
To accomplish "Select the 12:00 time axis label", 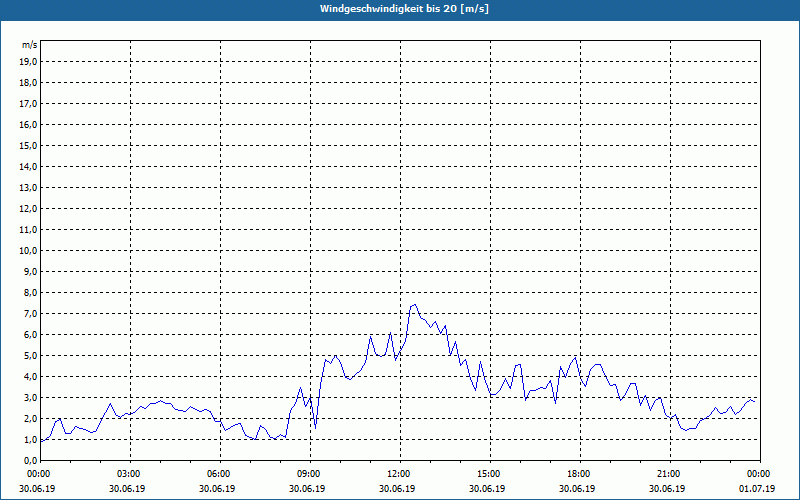I will tap(399, 473).
